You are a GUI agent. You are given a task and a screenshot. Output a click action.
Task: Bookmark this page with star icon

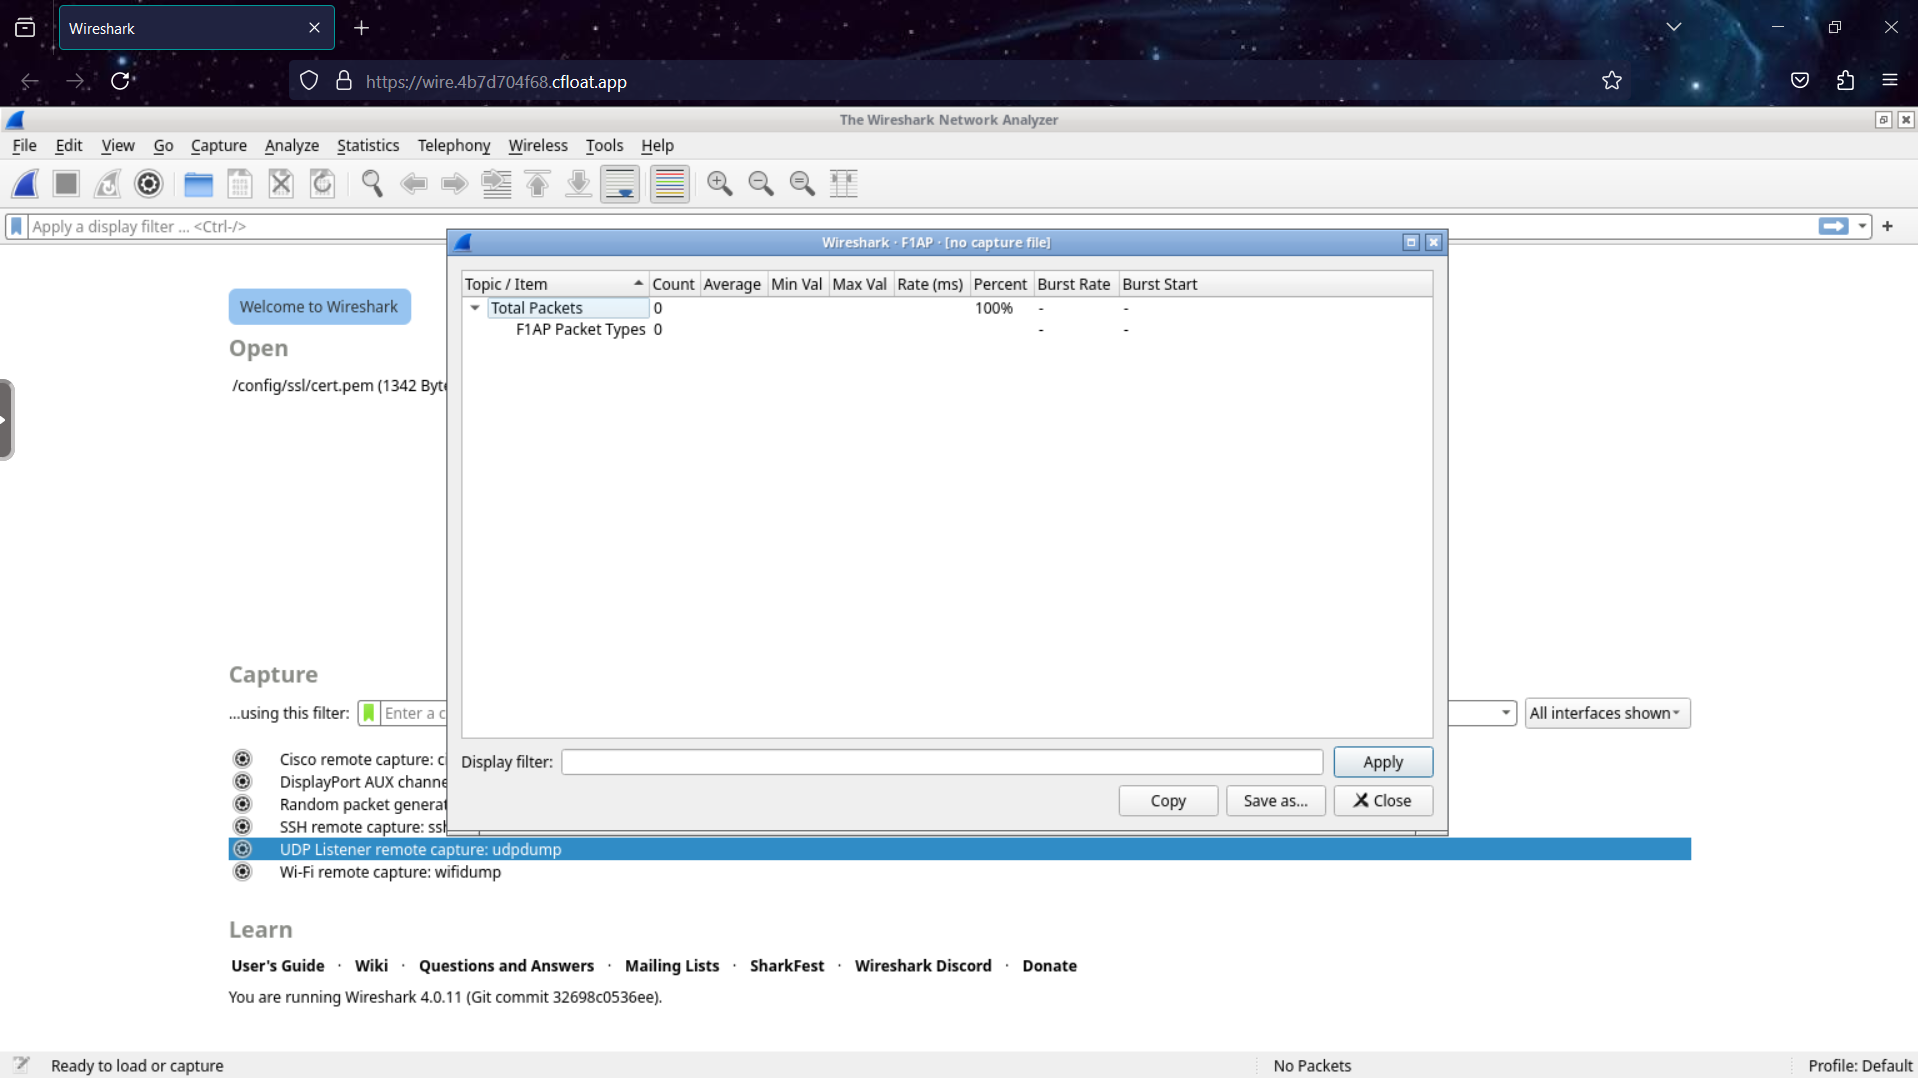pos(1611,81)
